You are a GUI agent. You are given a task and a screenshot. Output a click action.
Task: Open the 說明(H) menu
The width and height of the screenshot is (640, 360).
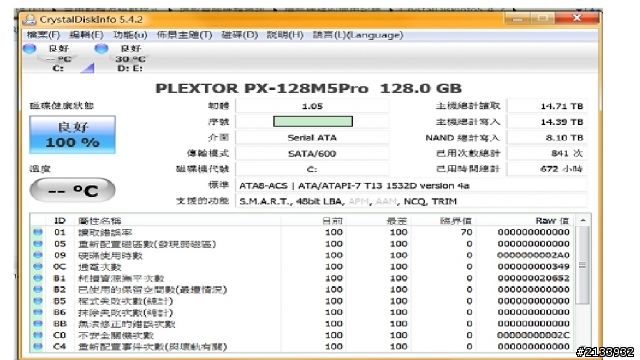point(285,35)
